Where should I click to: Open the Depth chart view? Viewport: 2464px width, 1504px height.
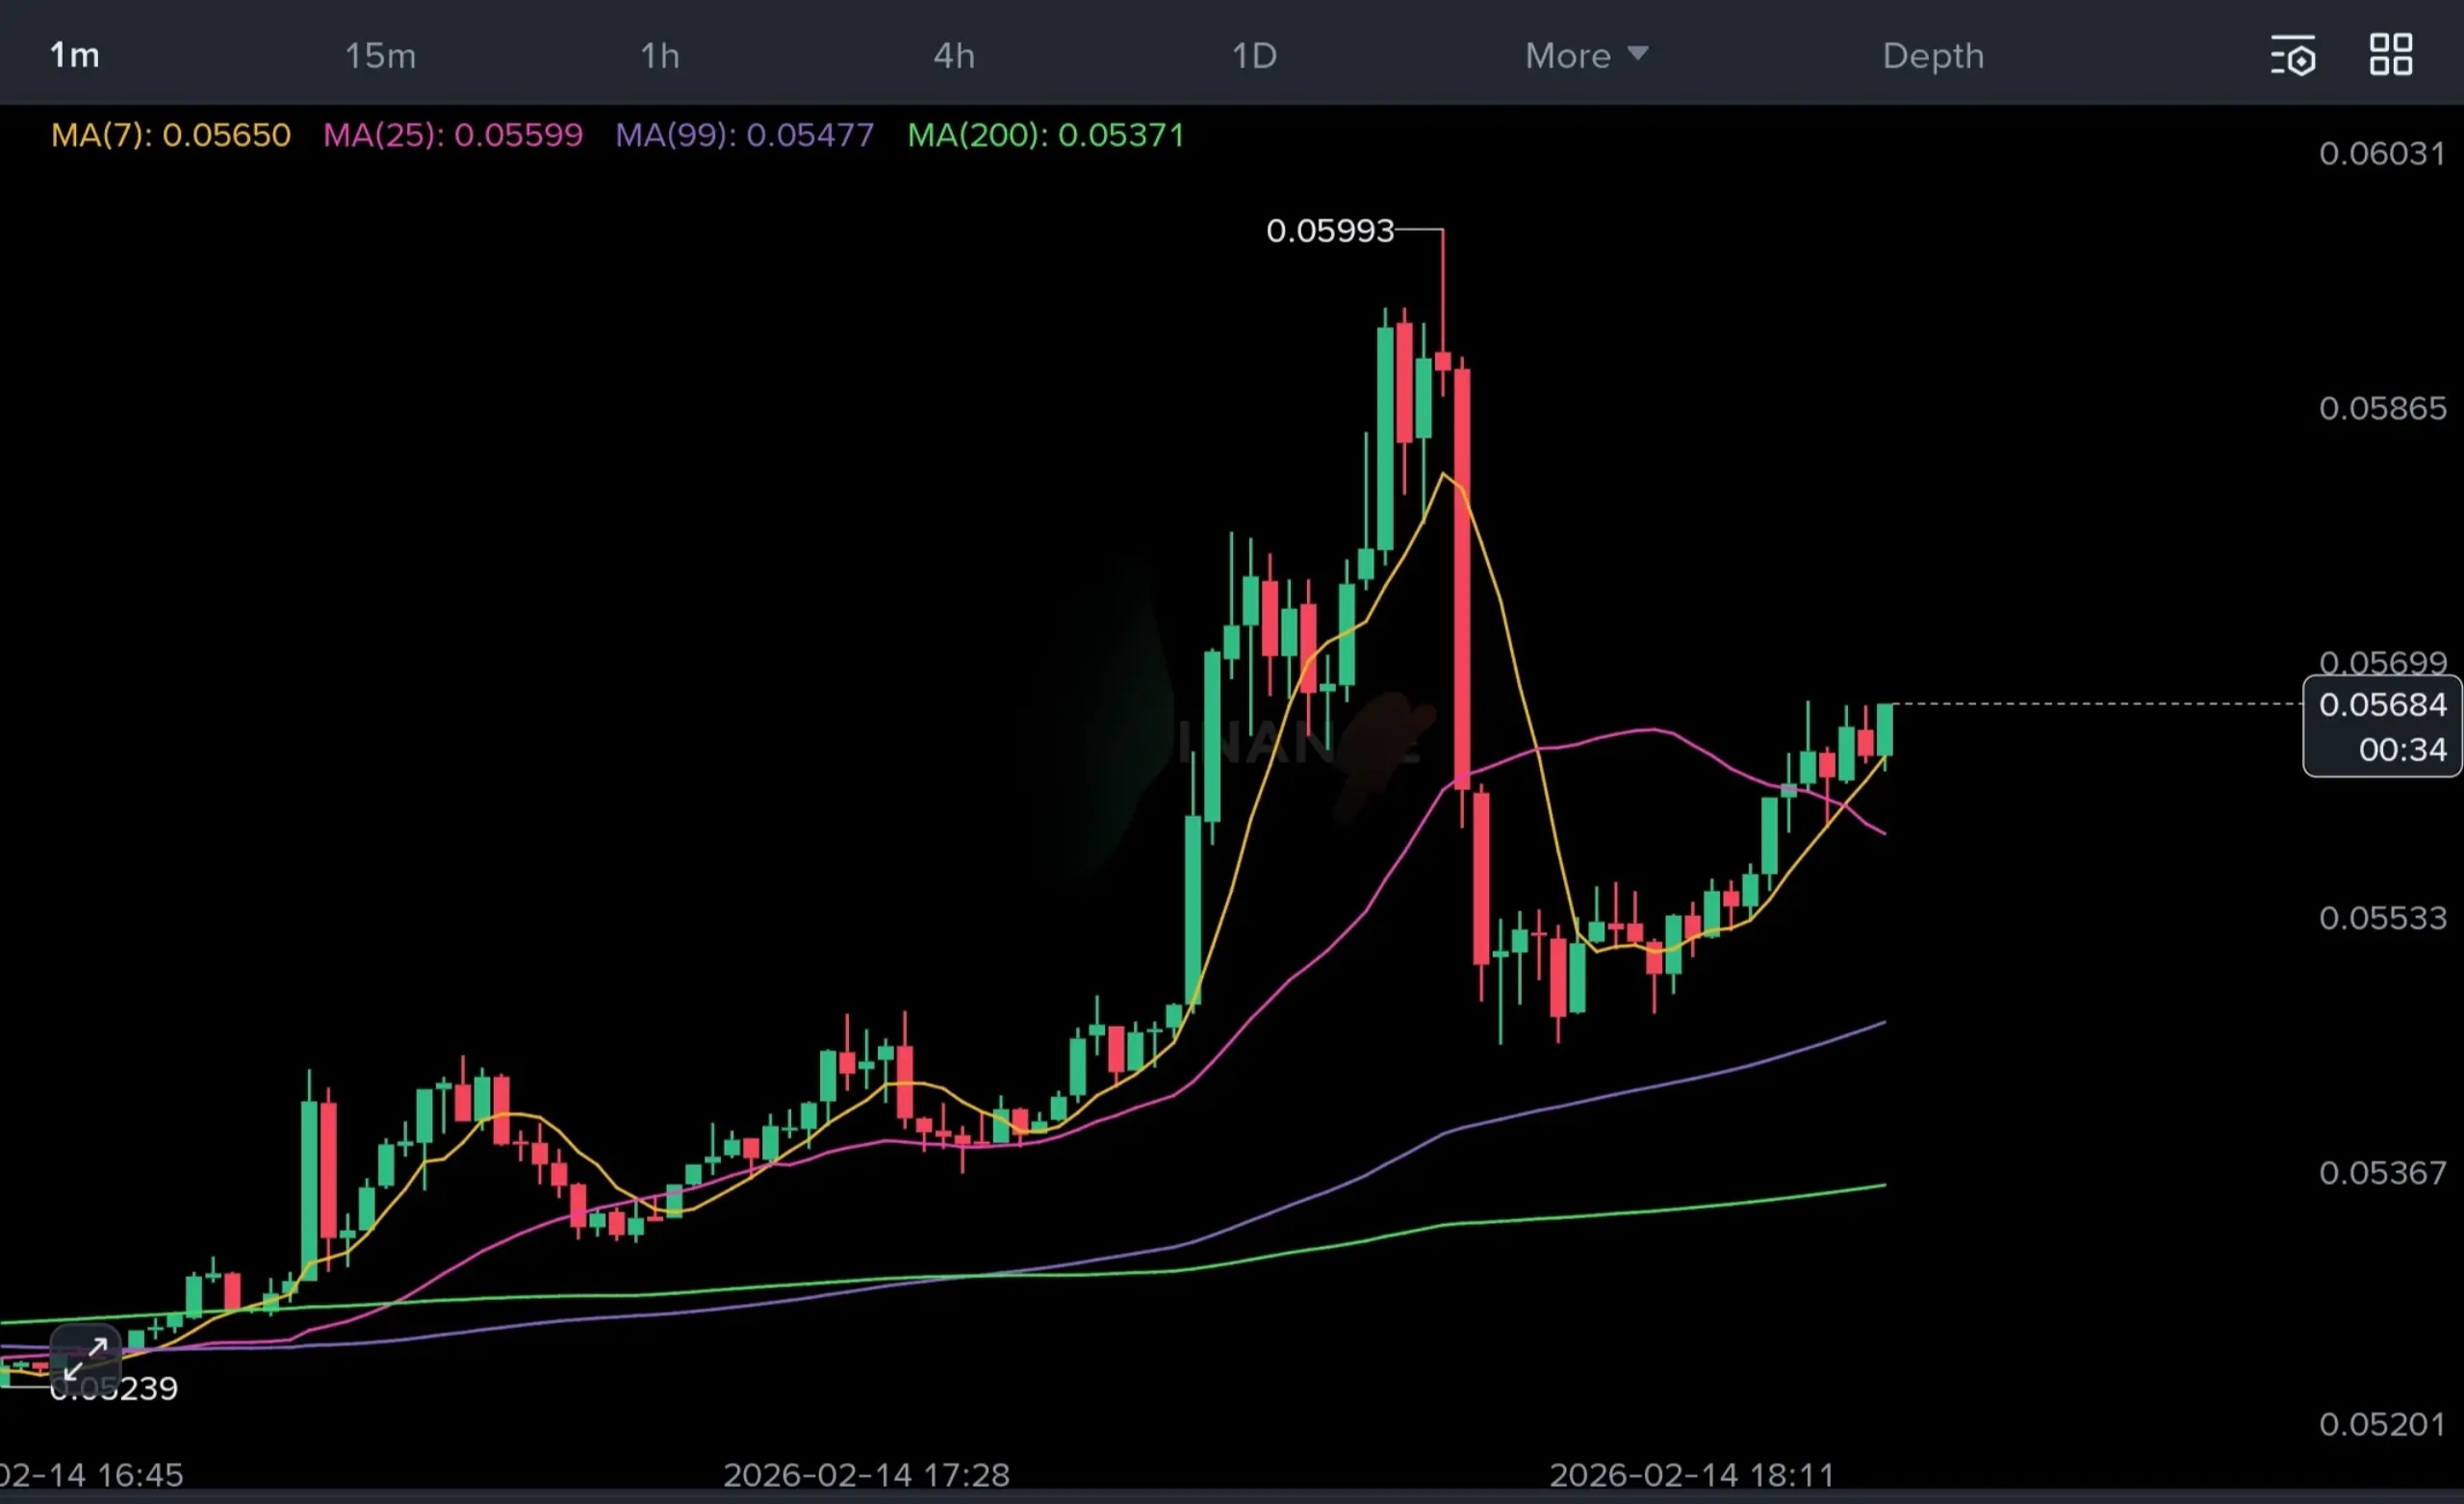[1933, 56]
